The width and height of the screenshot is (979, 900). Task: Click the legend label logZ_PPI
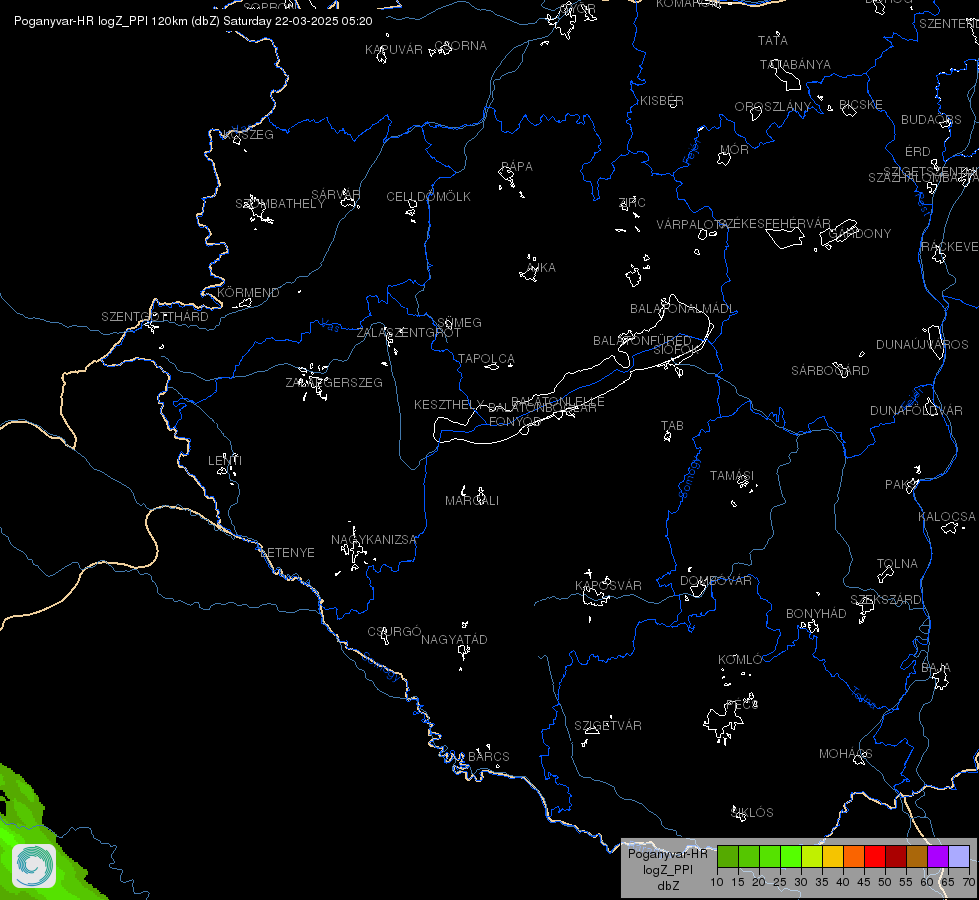[x=667, y=869]
